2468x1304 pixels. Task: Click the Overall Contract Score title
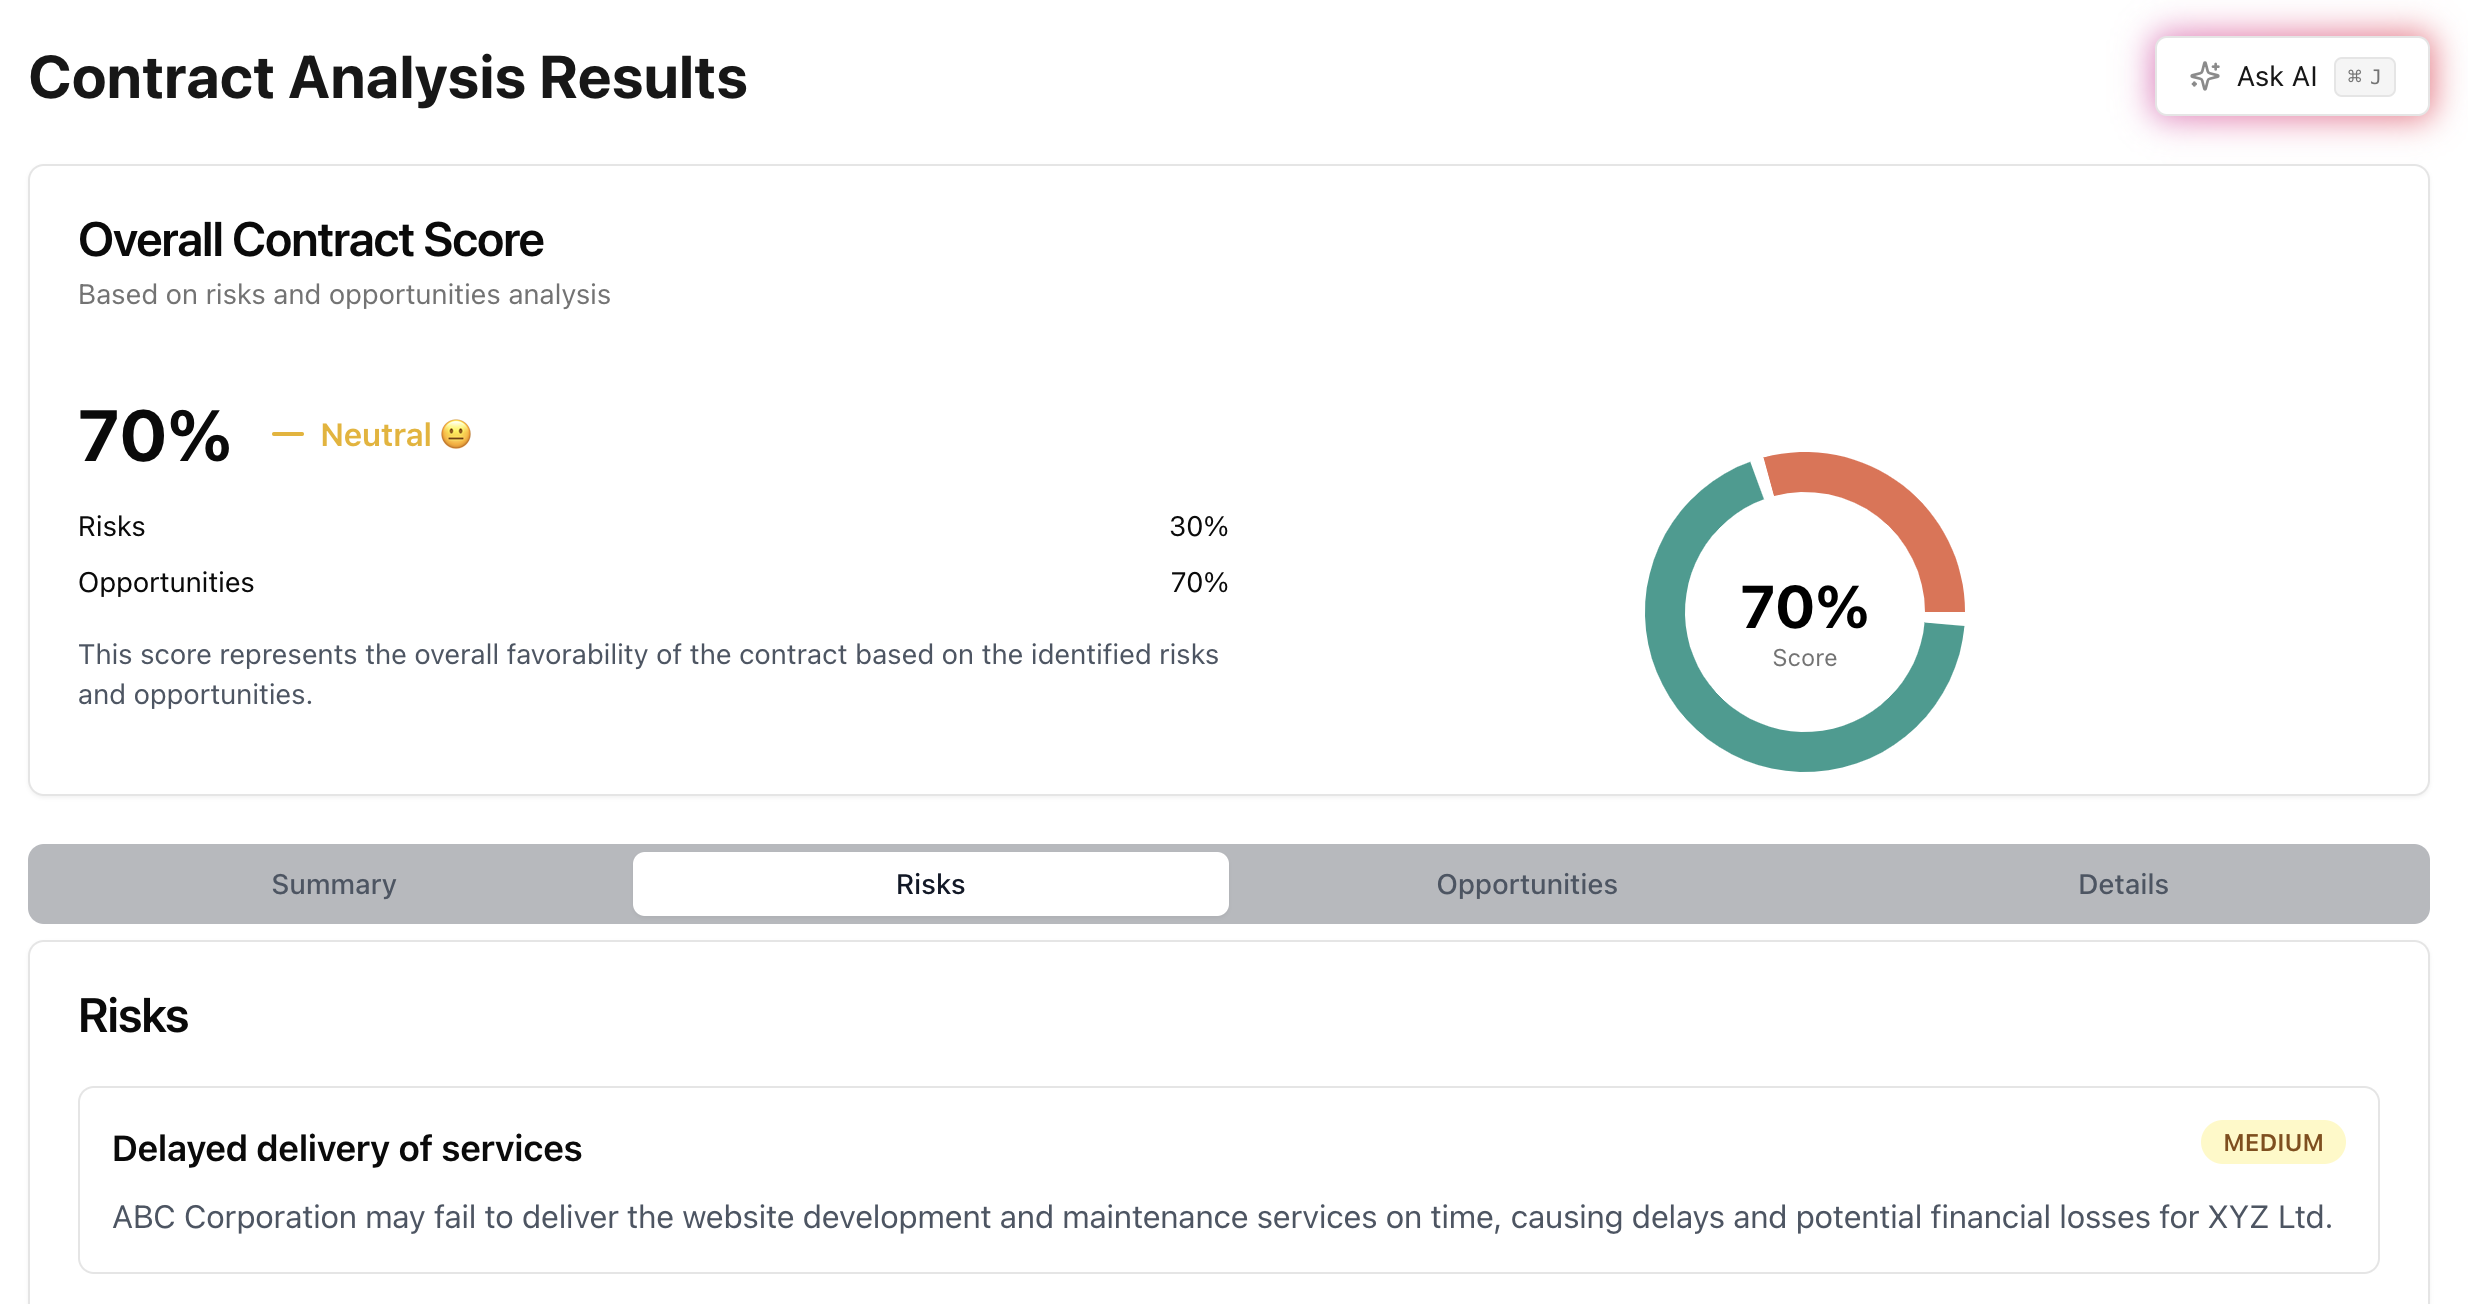click(x=311, y=240)
